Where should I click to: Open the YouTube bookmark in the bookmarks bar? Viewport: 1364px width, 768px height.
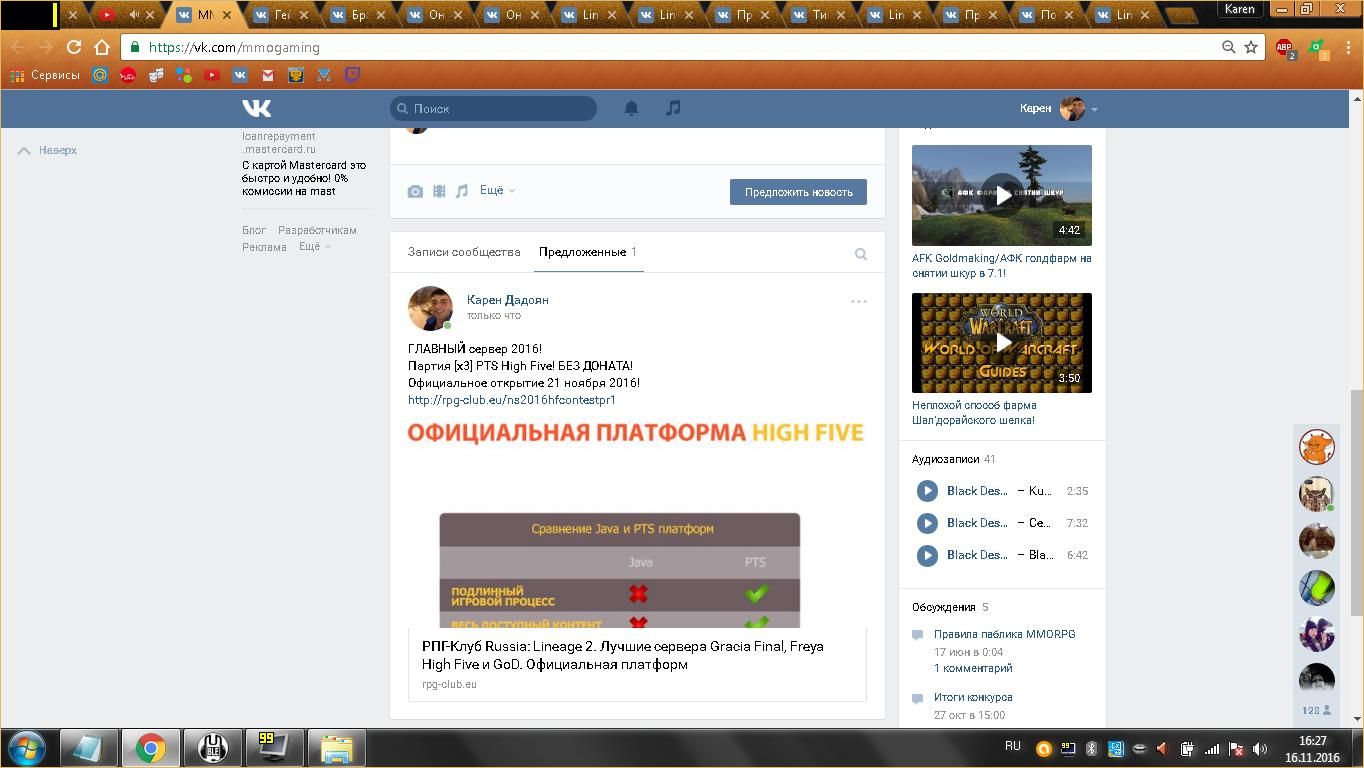(x=212, y=75)
